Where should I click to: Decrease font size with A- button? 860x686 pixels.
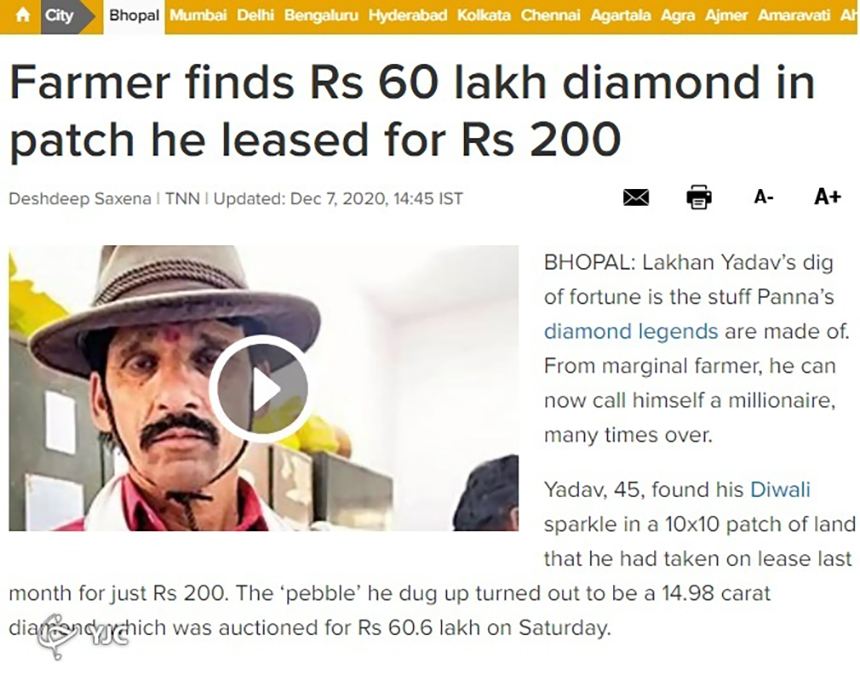pyautogui.click(x=763, y=198)
